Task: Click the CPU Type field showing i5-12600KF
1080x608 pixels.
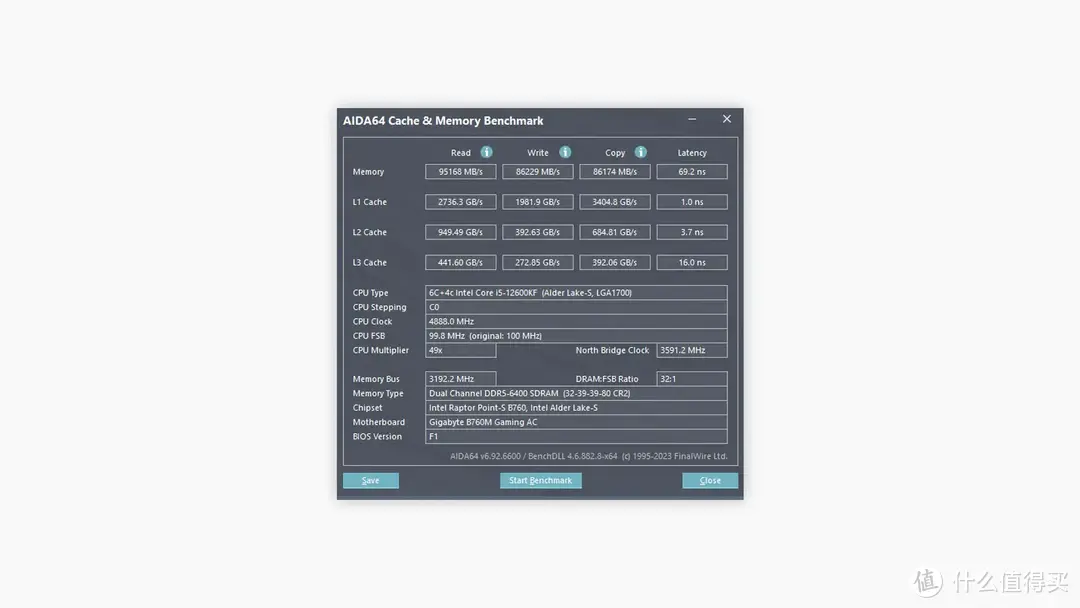Action: tap(576, 293)
